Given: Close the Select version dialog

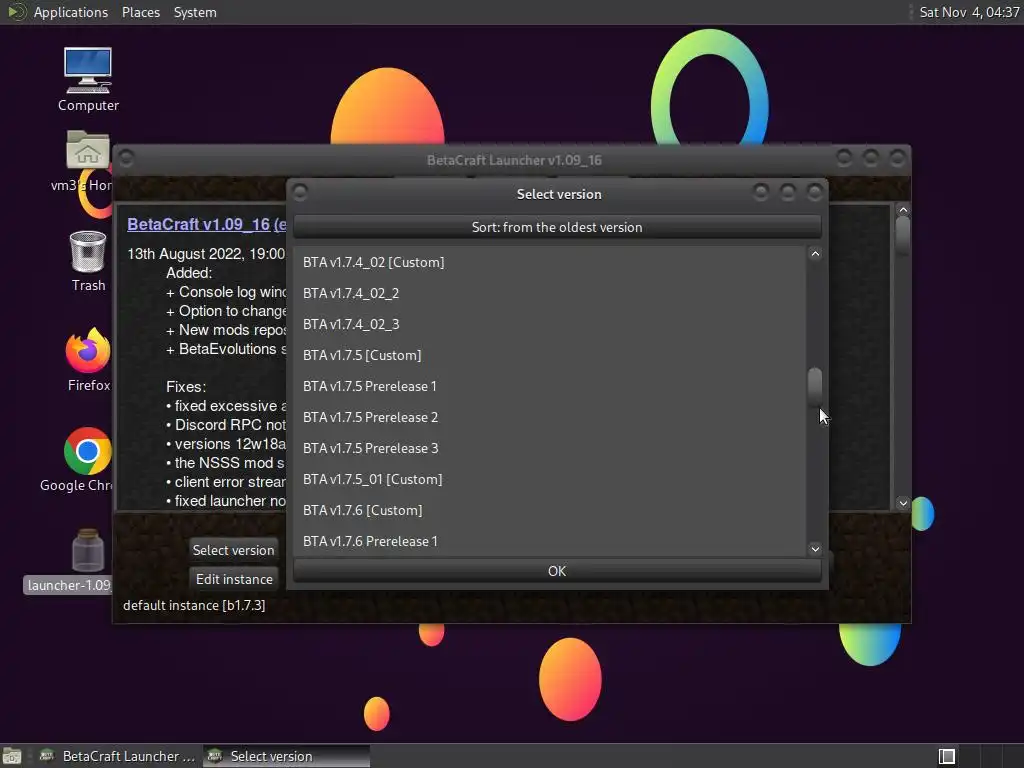Looking at the screenshot, I should 814,192.
